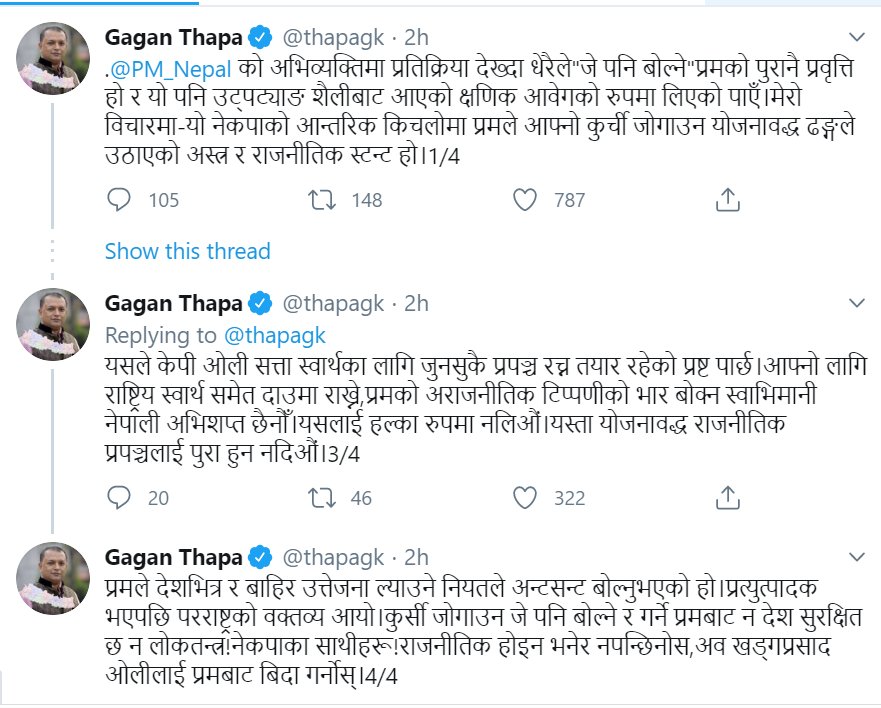The height and width of the screenshot is (708, 881).
Task: Retweet the first tweet with 148 retweets
Action: point(323,200)
